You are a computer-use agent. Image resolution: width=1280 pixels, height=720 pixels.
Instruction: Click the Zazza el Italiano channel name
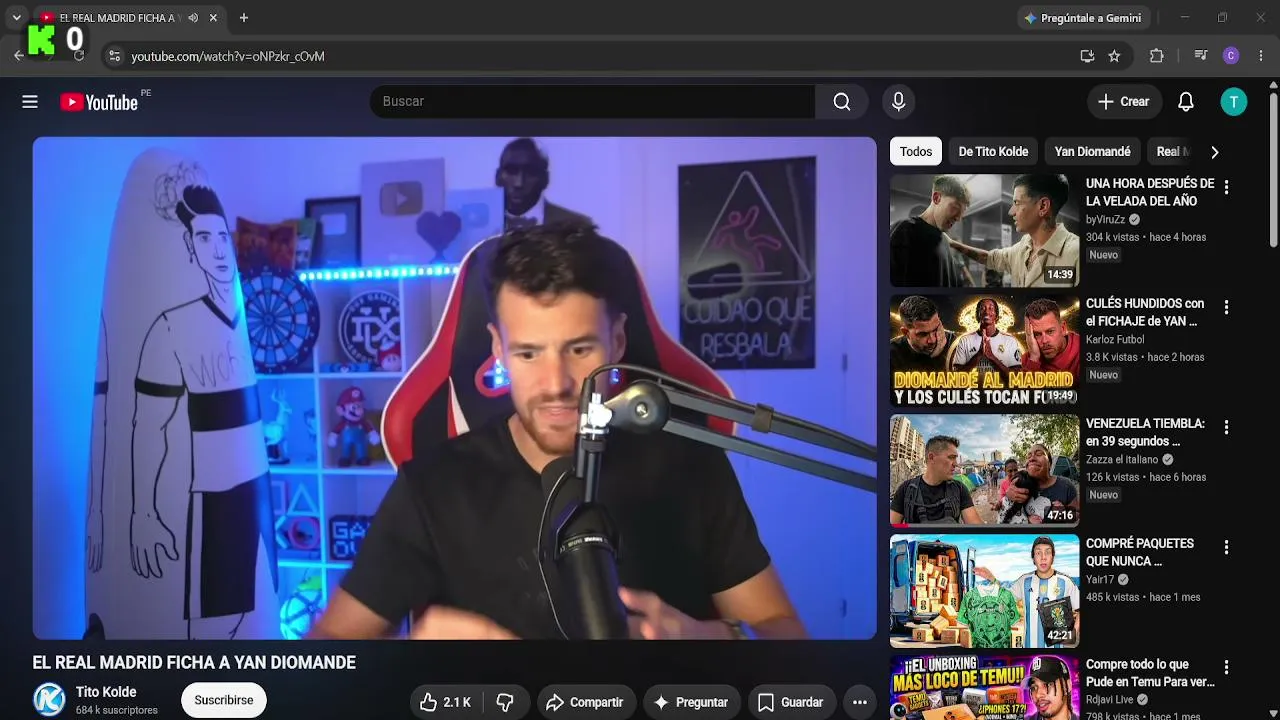click(1122, 460)
